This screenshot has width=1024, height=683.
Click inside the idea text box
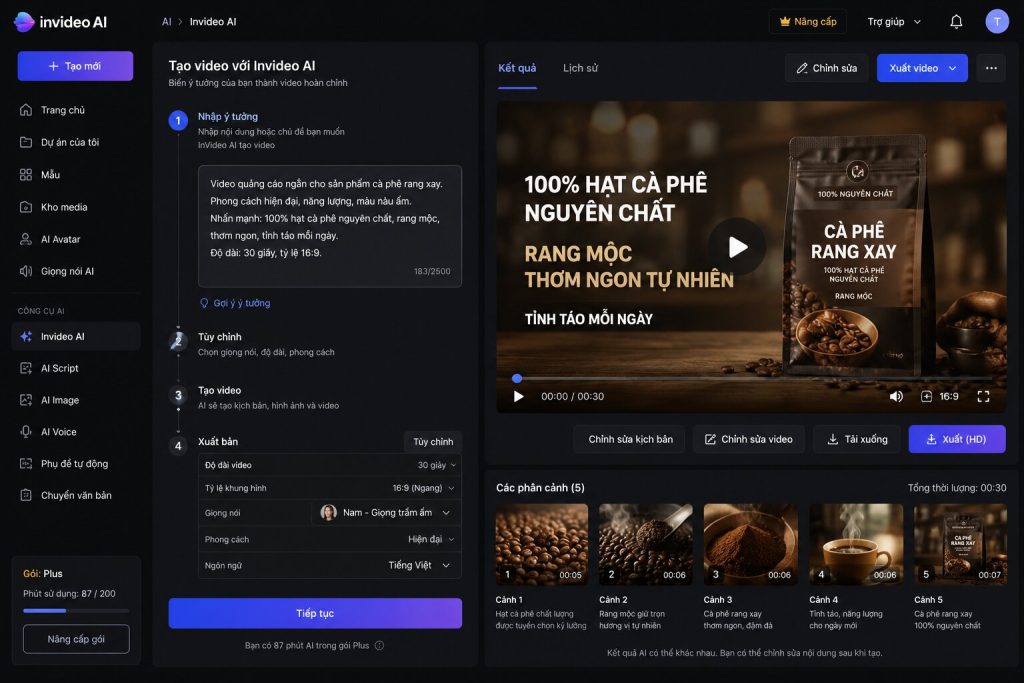(x=330, y=226)
